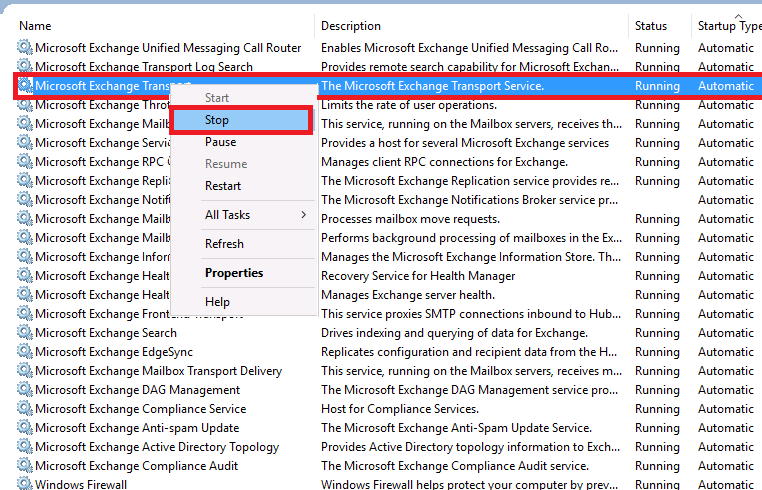Click description 'Host for Compliance Services.'
The height and width of the screenshot is (490, 762).
[400, 409]
